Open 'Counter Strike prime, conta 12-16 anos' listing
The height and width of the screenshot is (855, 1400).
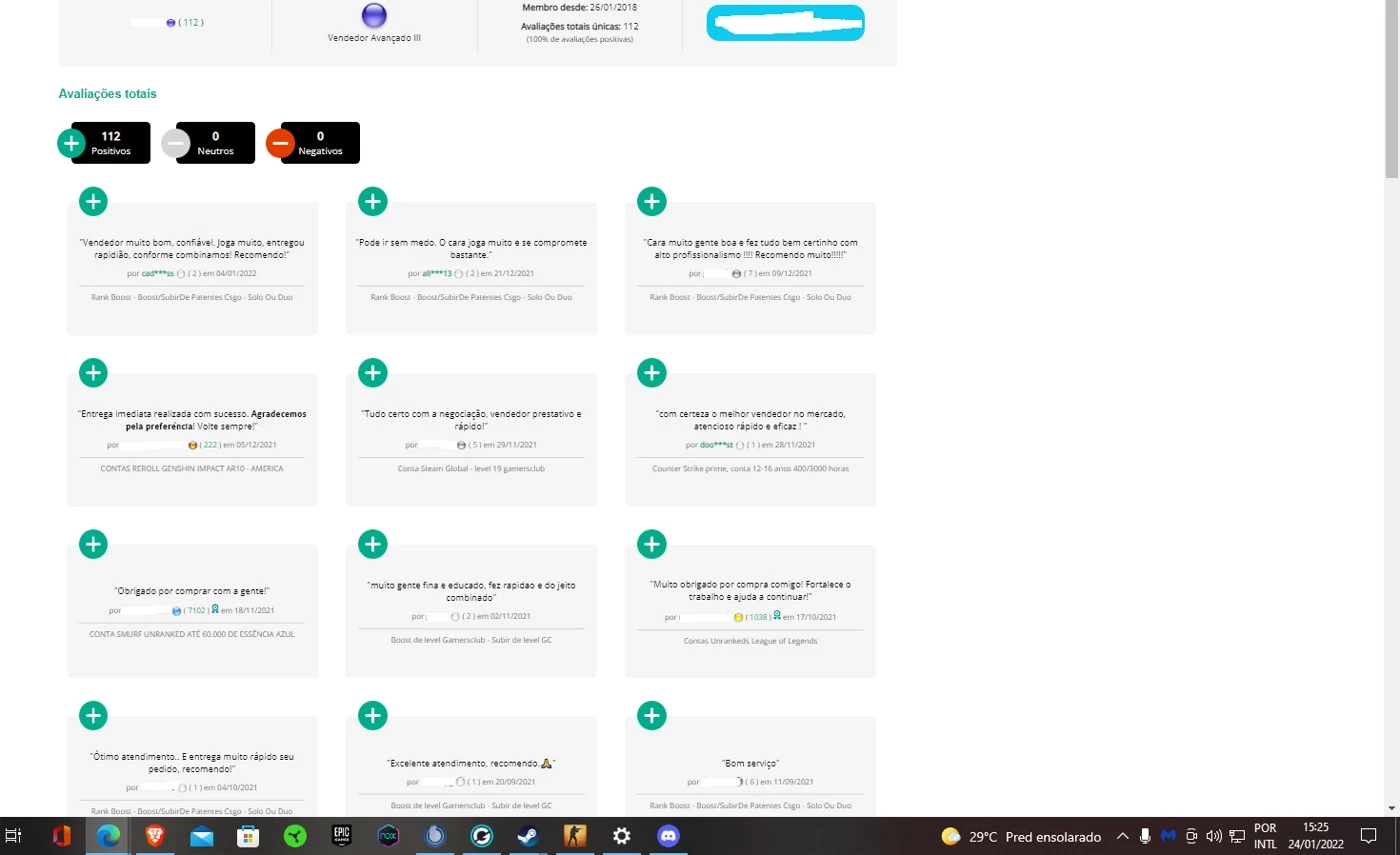[750, 468]
